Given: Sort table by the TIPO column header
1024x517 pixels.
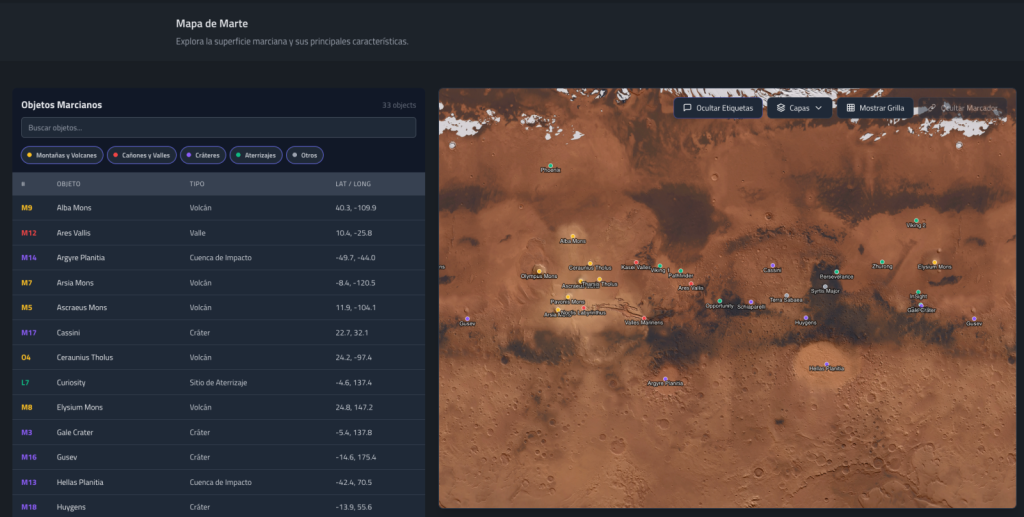Looking at the screenshot, I should point(197,184).
